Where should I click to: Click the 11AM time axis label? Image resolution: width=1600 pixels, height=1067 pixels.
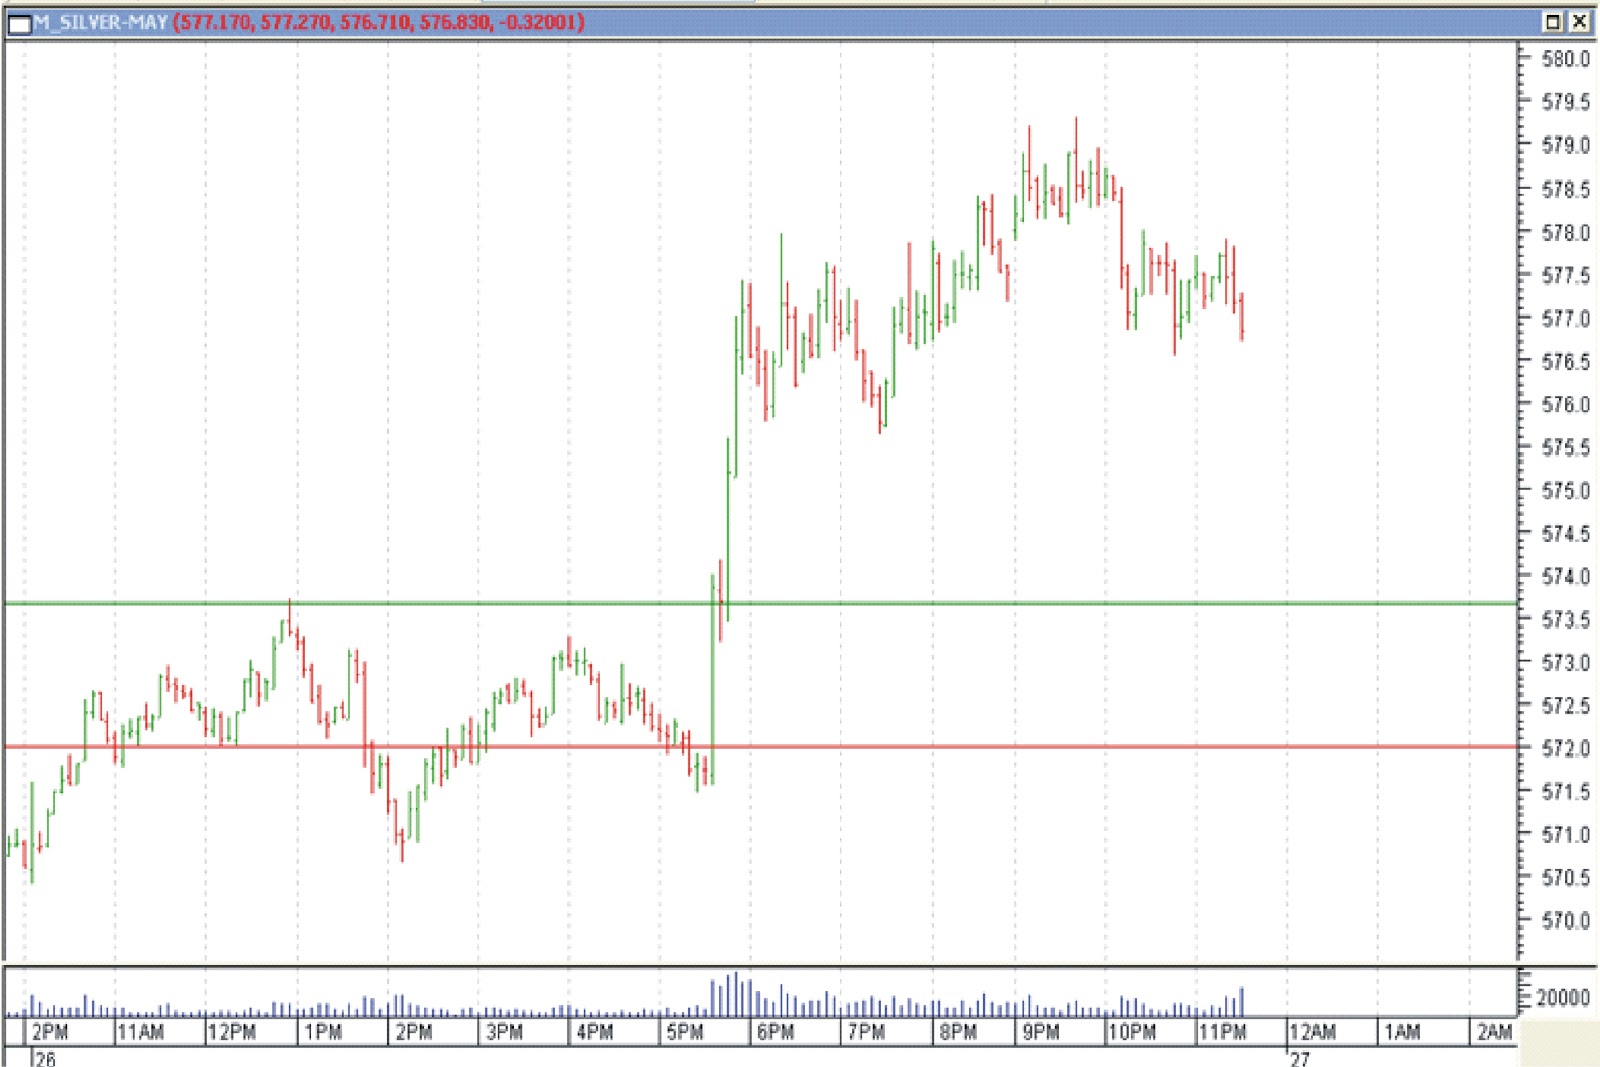tap(141, 1032)
